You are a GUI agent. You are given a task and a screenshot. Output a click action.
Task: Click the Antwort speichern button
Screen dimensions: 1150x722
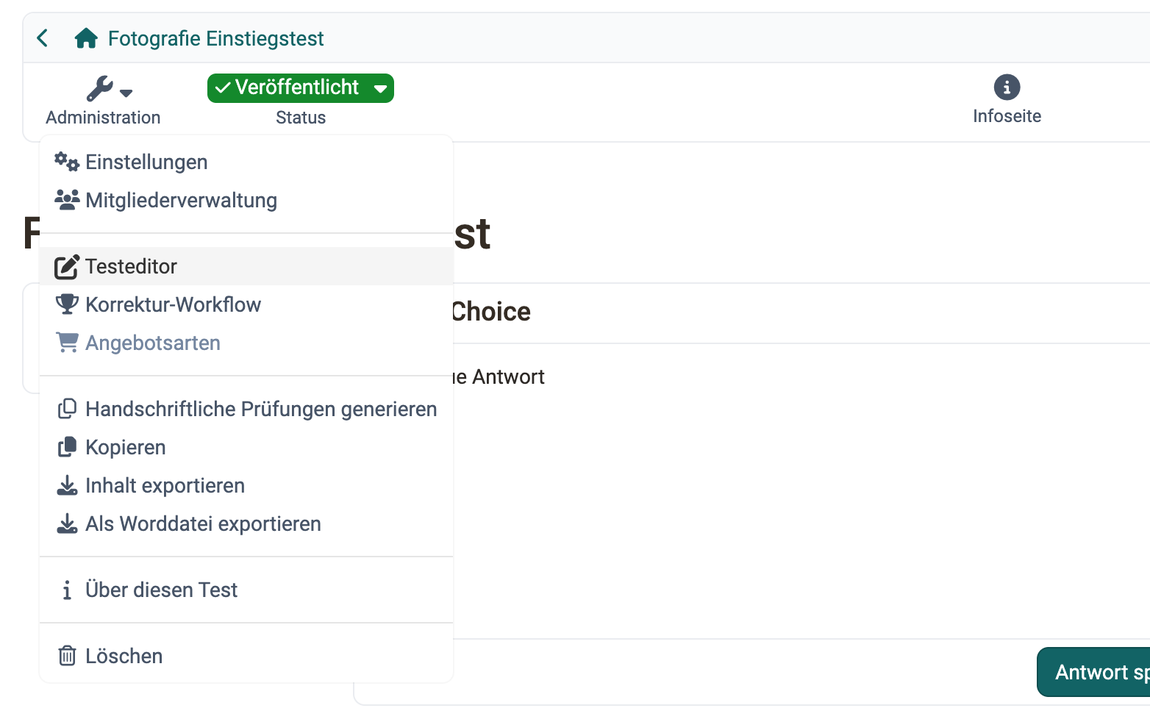click(x=1094, y=672)
